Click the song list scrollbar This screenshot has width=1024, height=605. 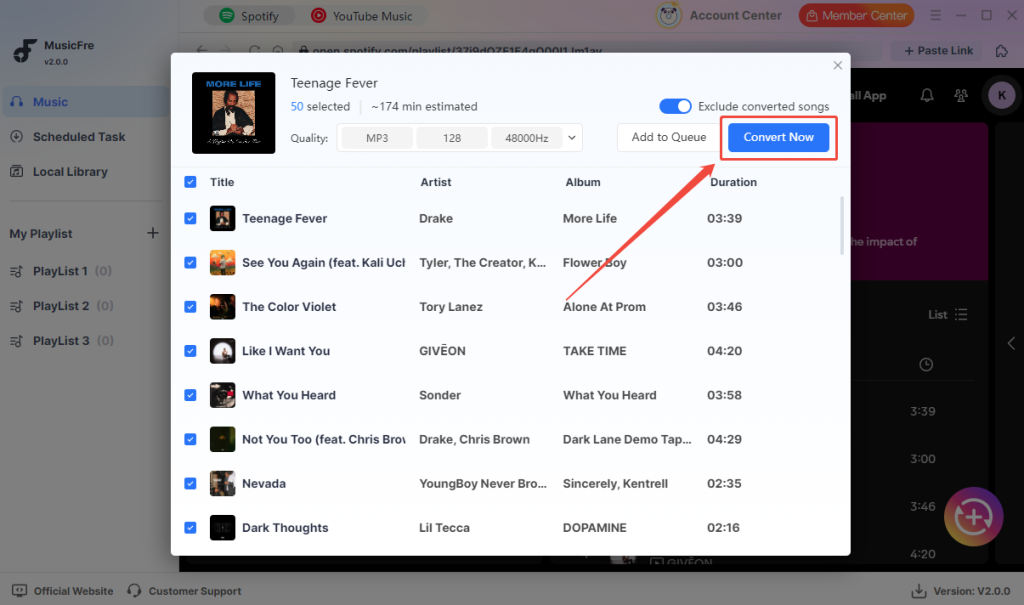coord(842,225)
